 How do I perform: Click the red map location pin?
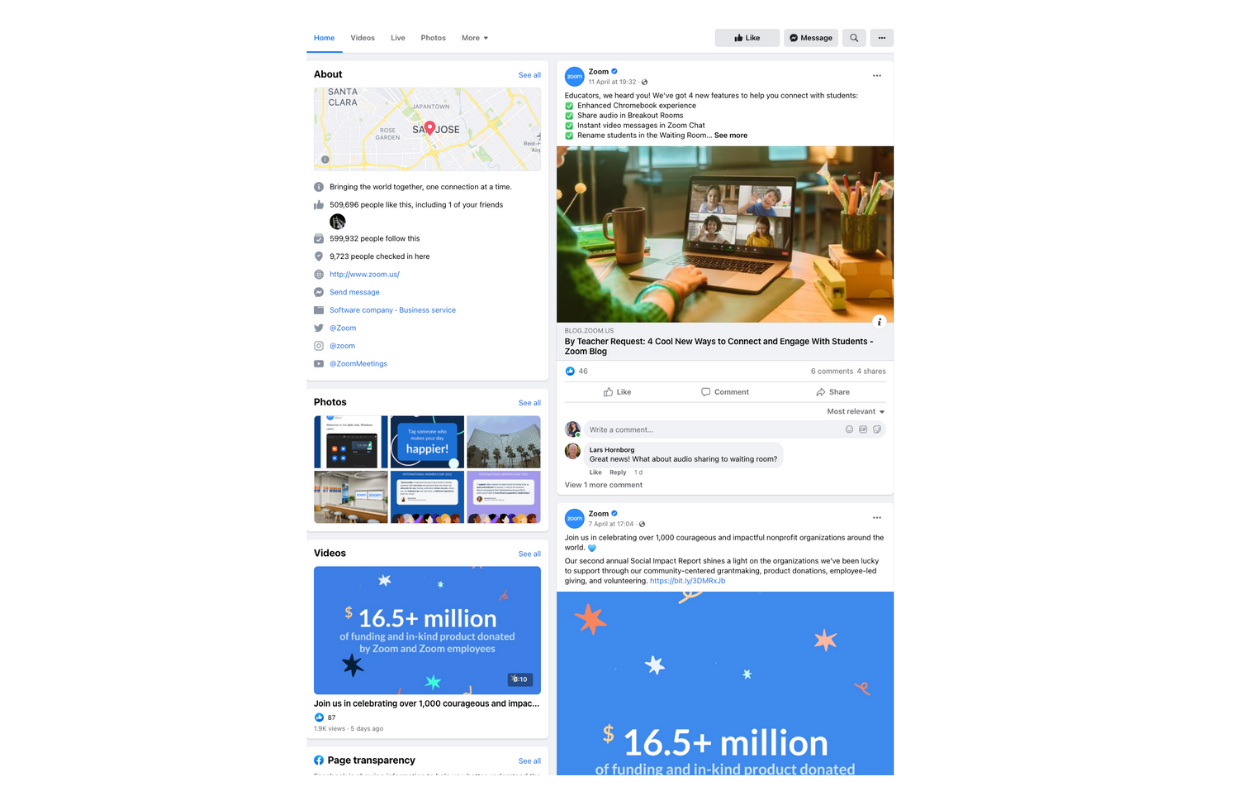pos(429,128)
